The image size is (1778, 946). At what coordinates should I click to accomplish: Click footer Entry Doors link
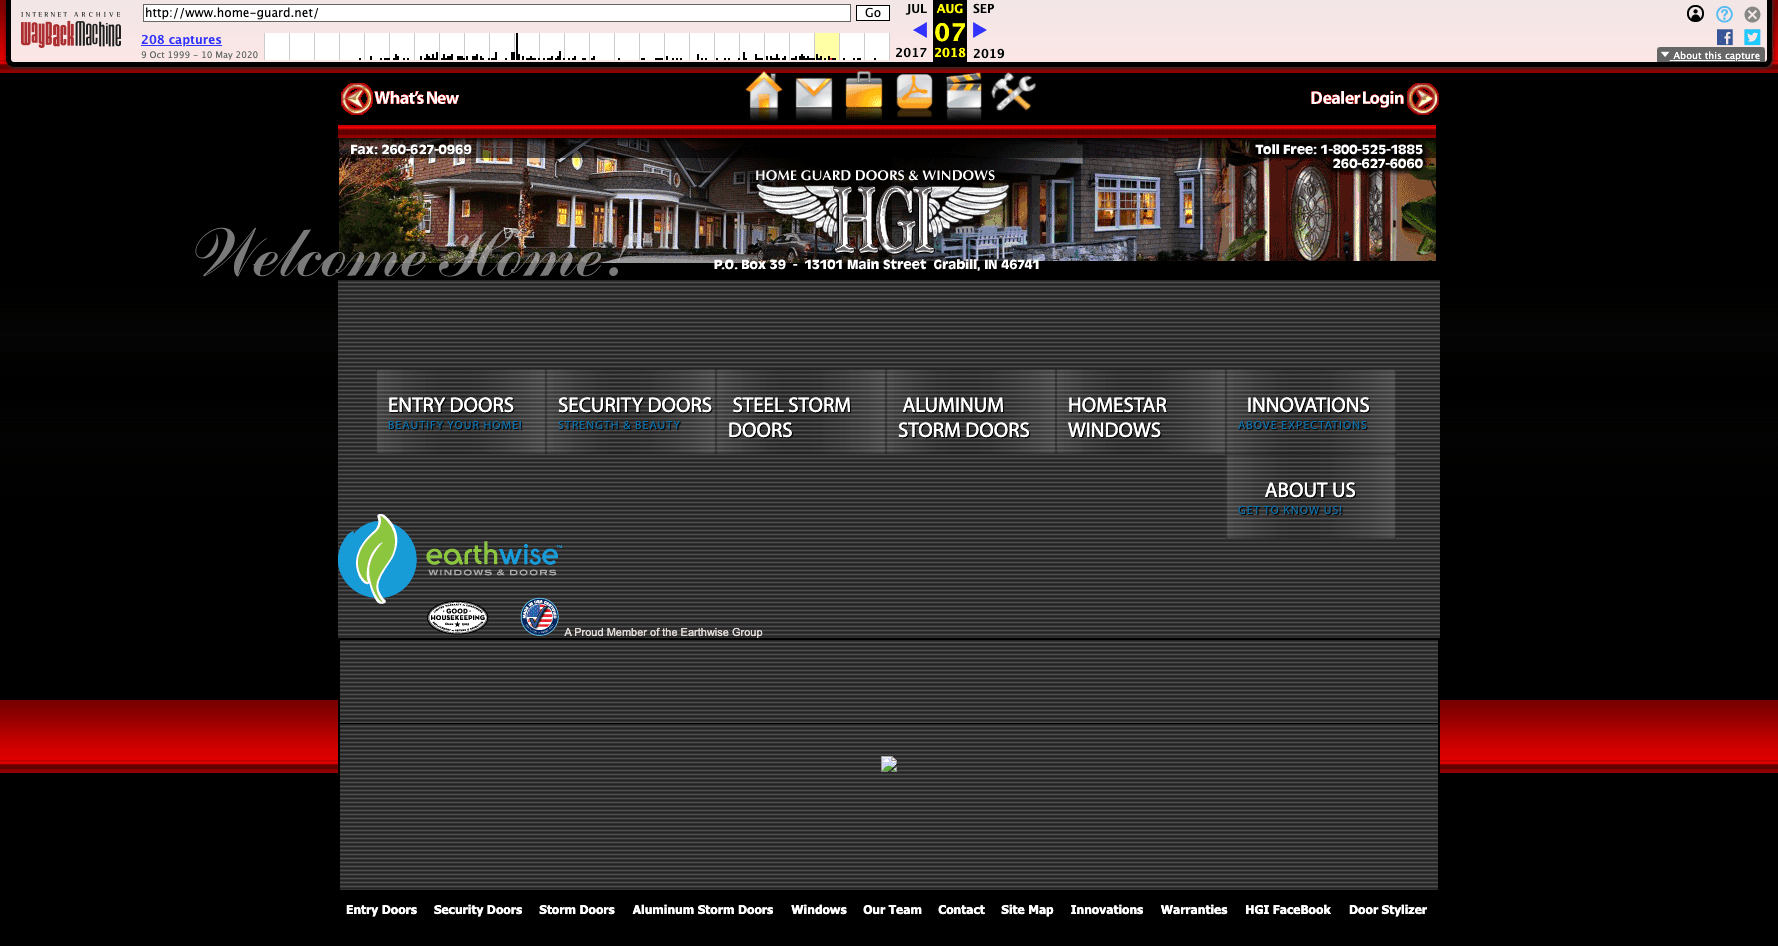pos(381,910)
